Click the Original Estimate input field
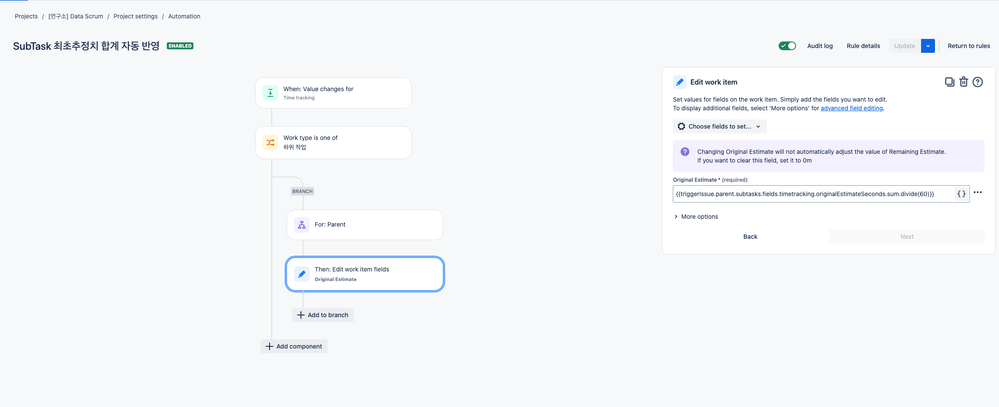 point(814,194)
